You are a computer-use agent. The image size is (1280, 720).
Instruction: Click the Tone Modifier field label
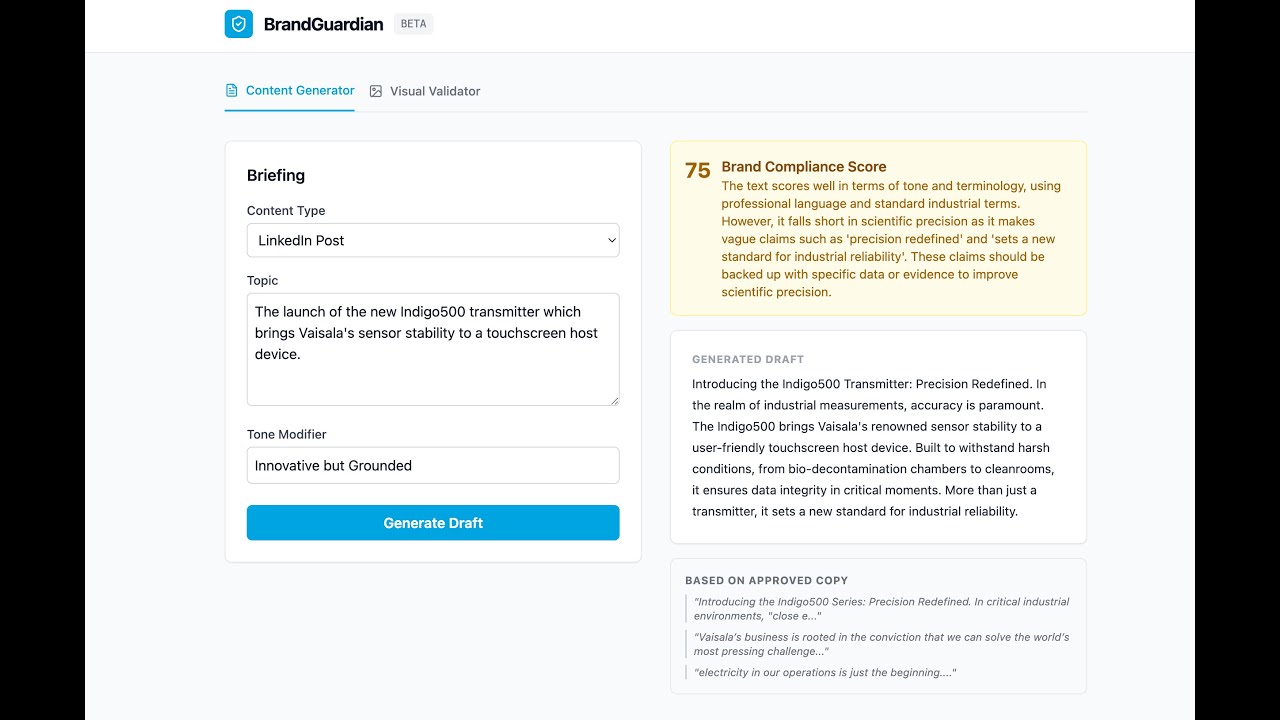coord(287,435)
